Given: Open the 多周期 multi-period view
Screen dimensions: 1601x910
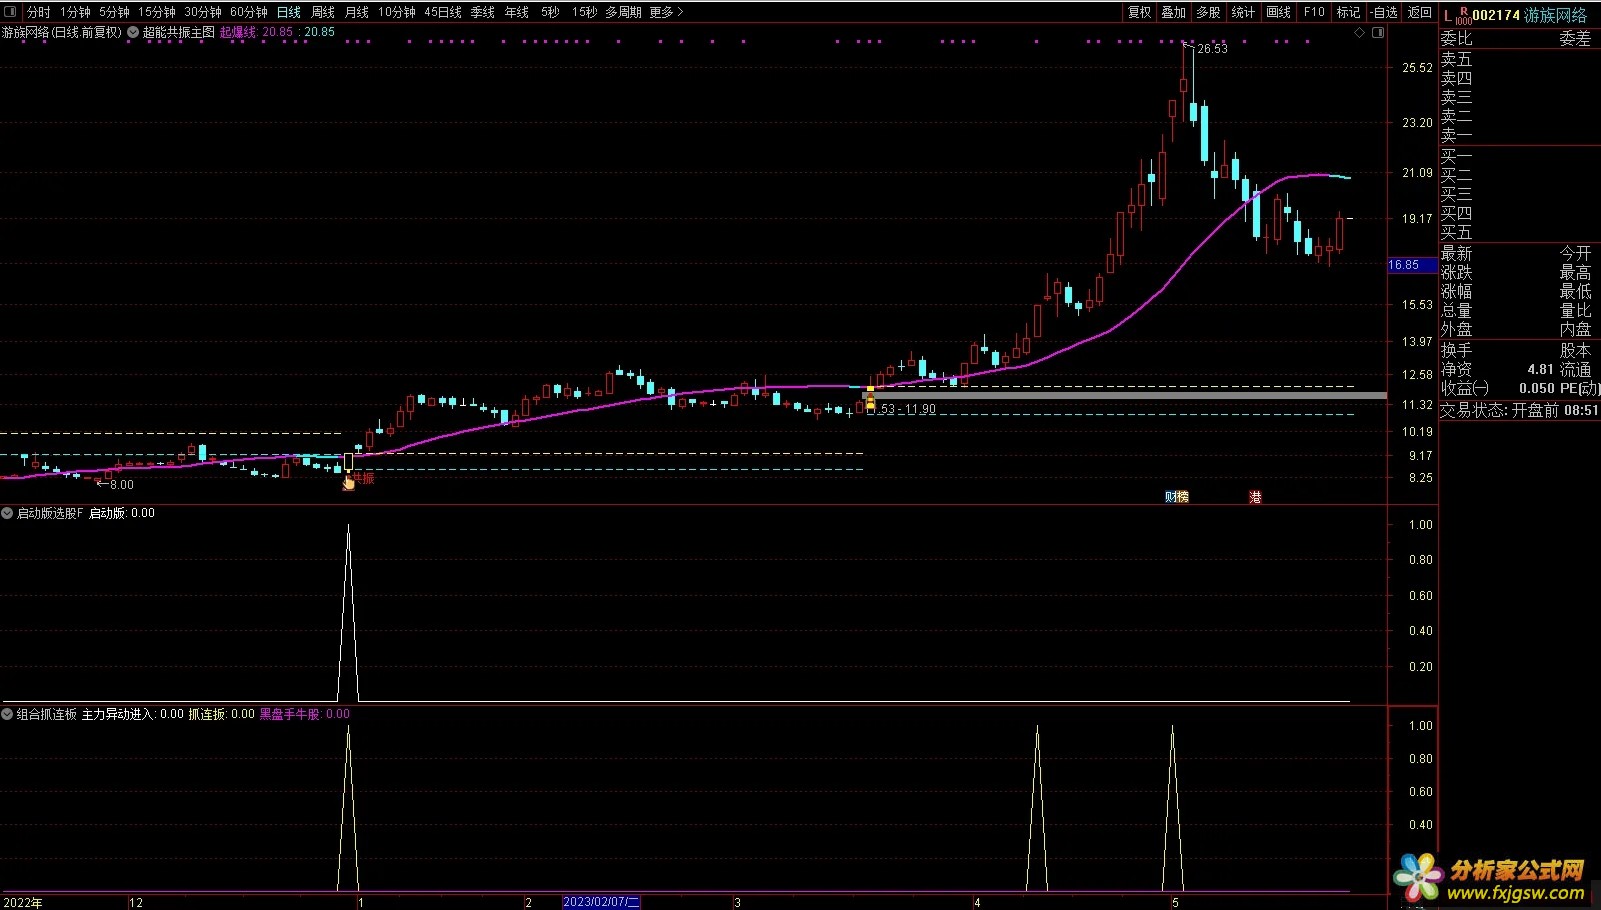Looking at the screenshot, I should [623, 12].
